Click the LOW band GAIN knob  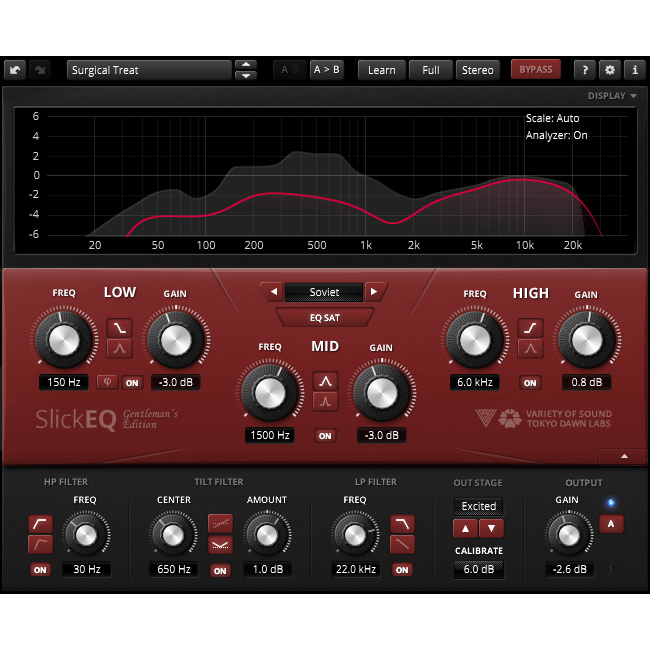176,340
